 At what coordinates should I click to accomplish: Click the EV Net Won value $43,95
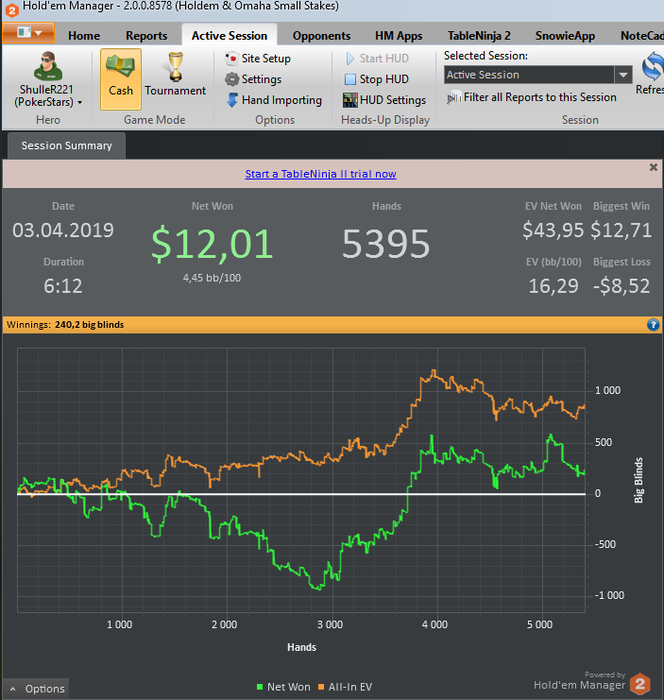point(553,230)
